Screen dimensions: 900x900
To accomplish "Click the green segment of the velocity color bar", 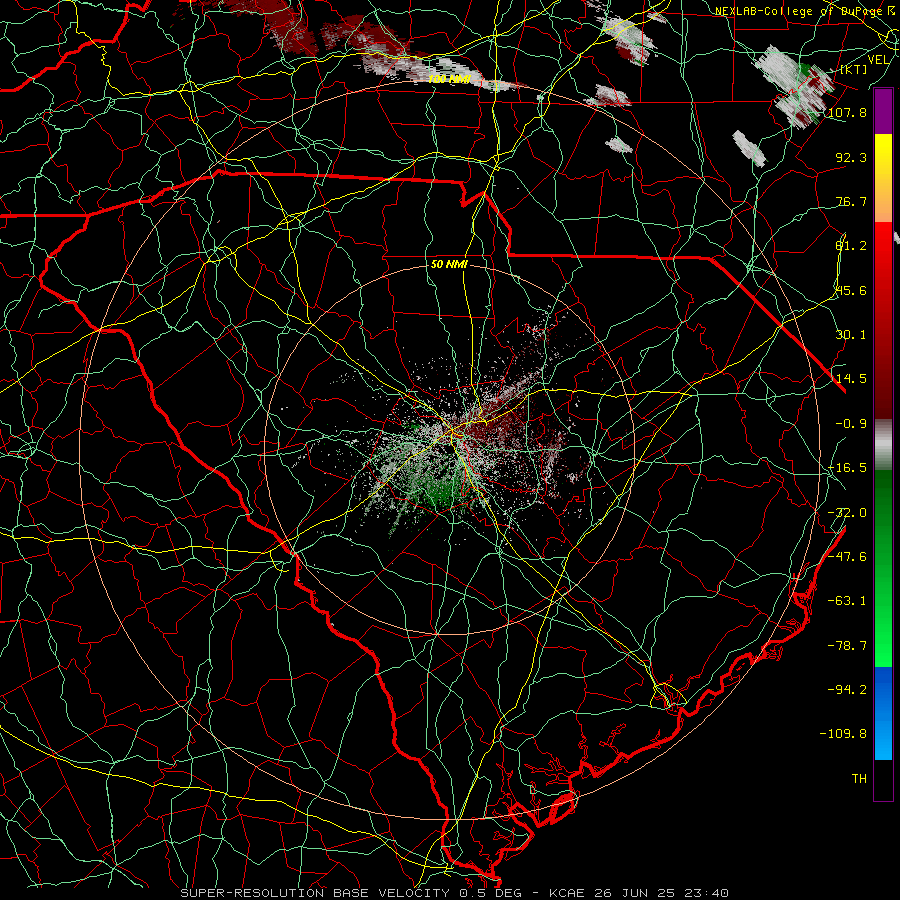I will coord(883,568).
